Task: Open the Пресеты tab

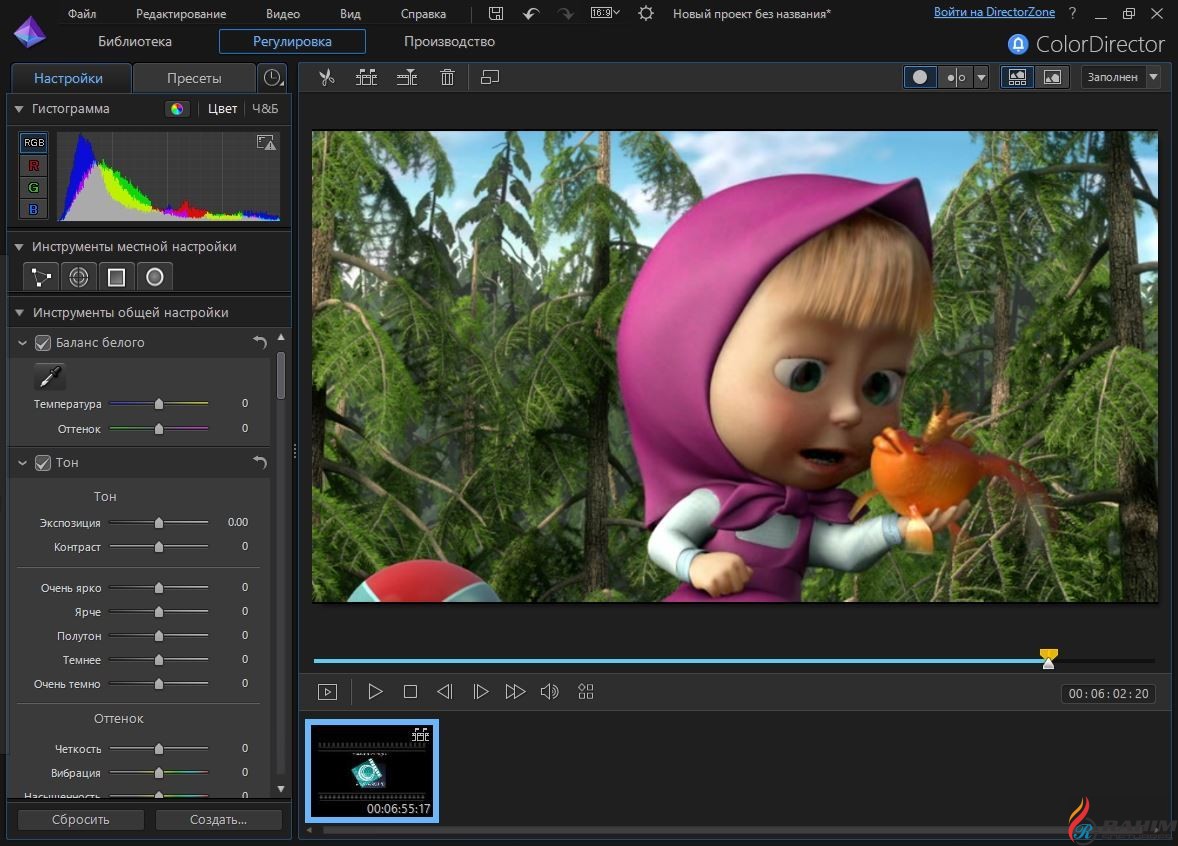Action: click(194, 78)
